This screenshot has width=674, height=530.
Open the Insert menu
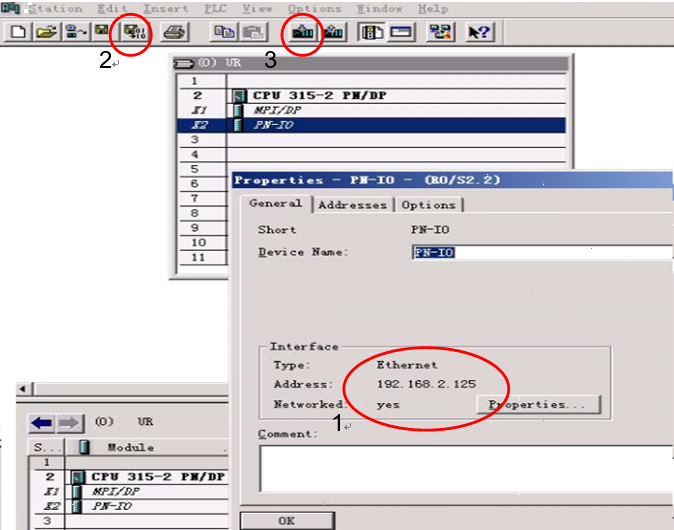point(166,9)
